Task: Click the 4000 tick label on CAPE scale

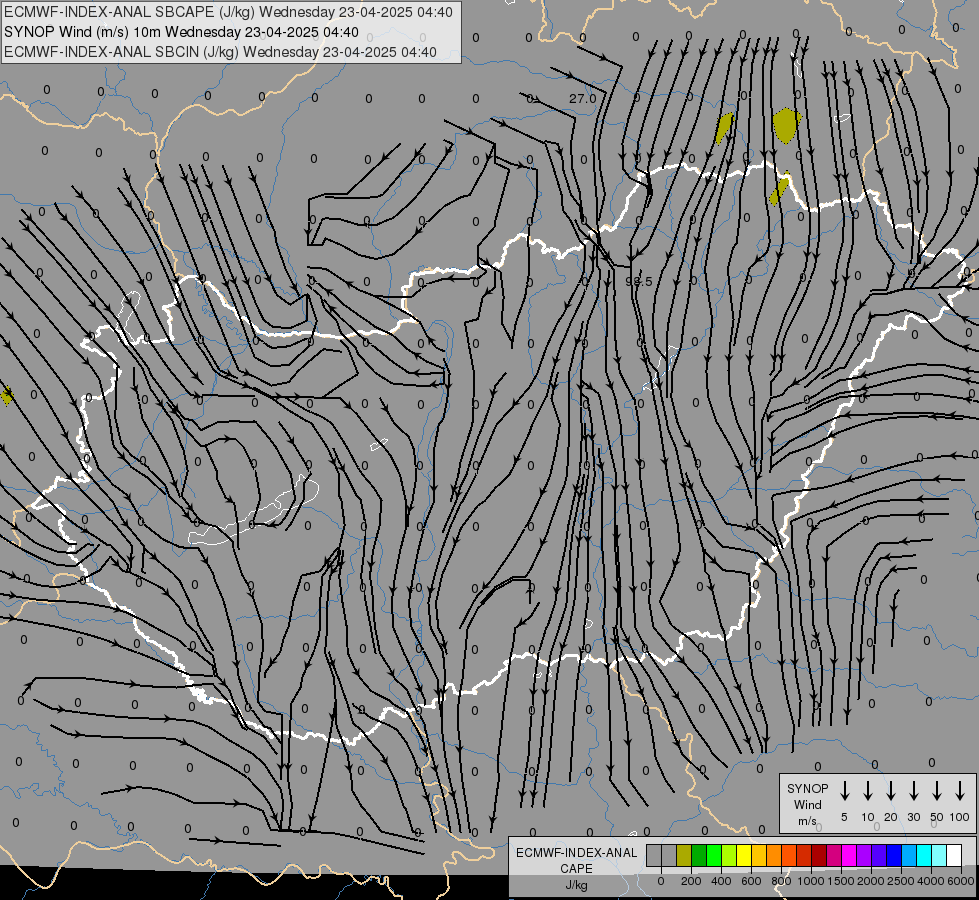Action: pos(931,881)
